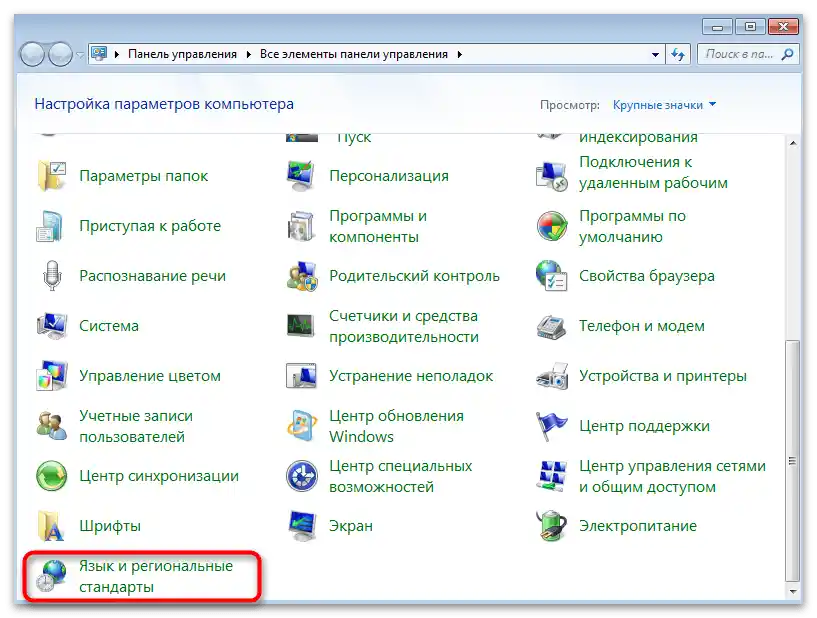
Task: Click the Панель управления breadcrumb
Action: pos(182,54)
